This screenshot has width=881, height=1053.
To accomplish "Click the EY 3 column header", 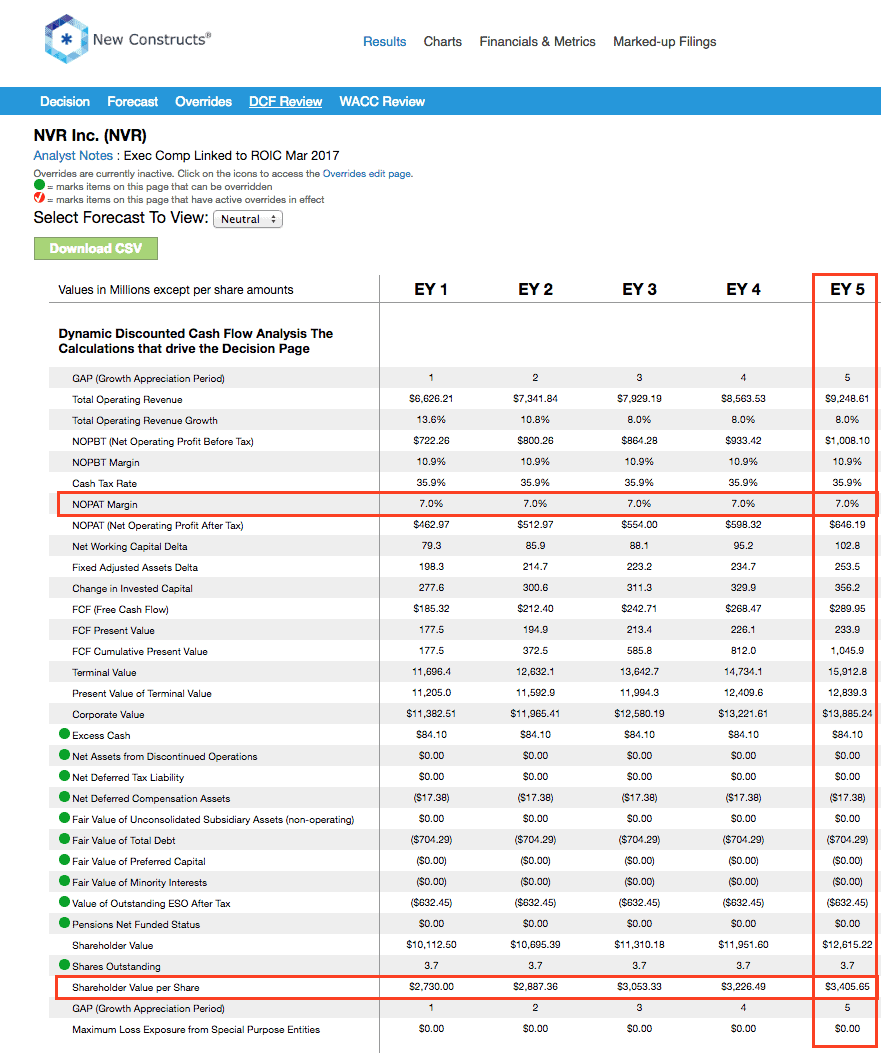I will 639,289.
